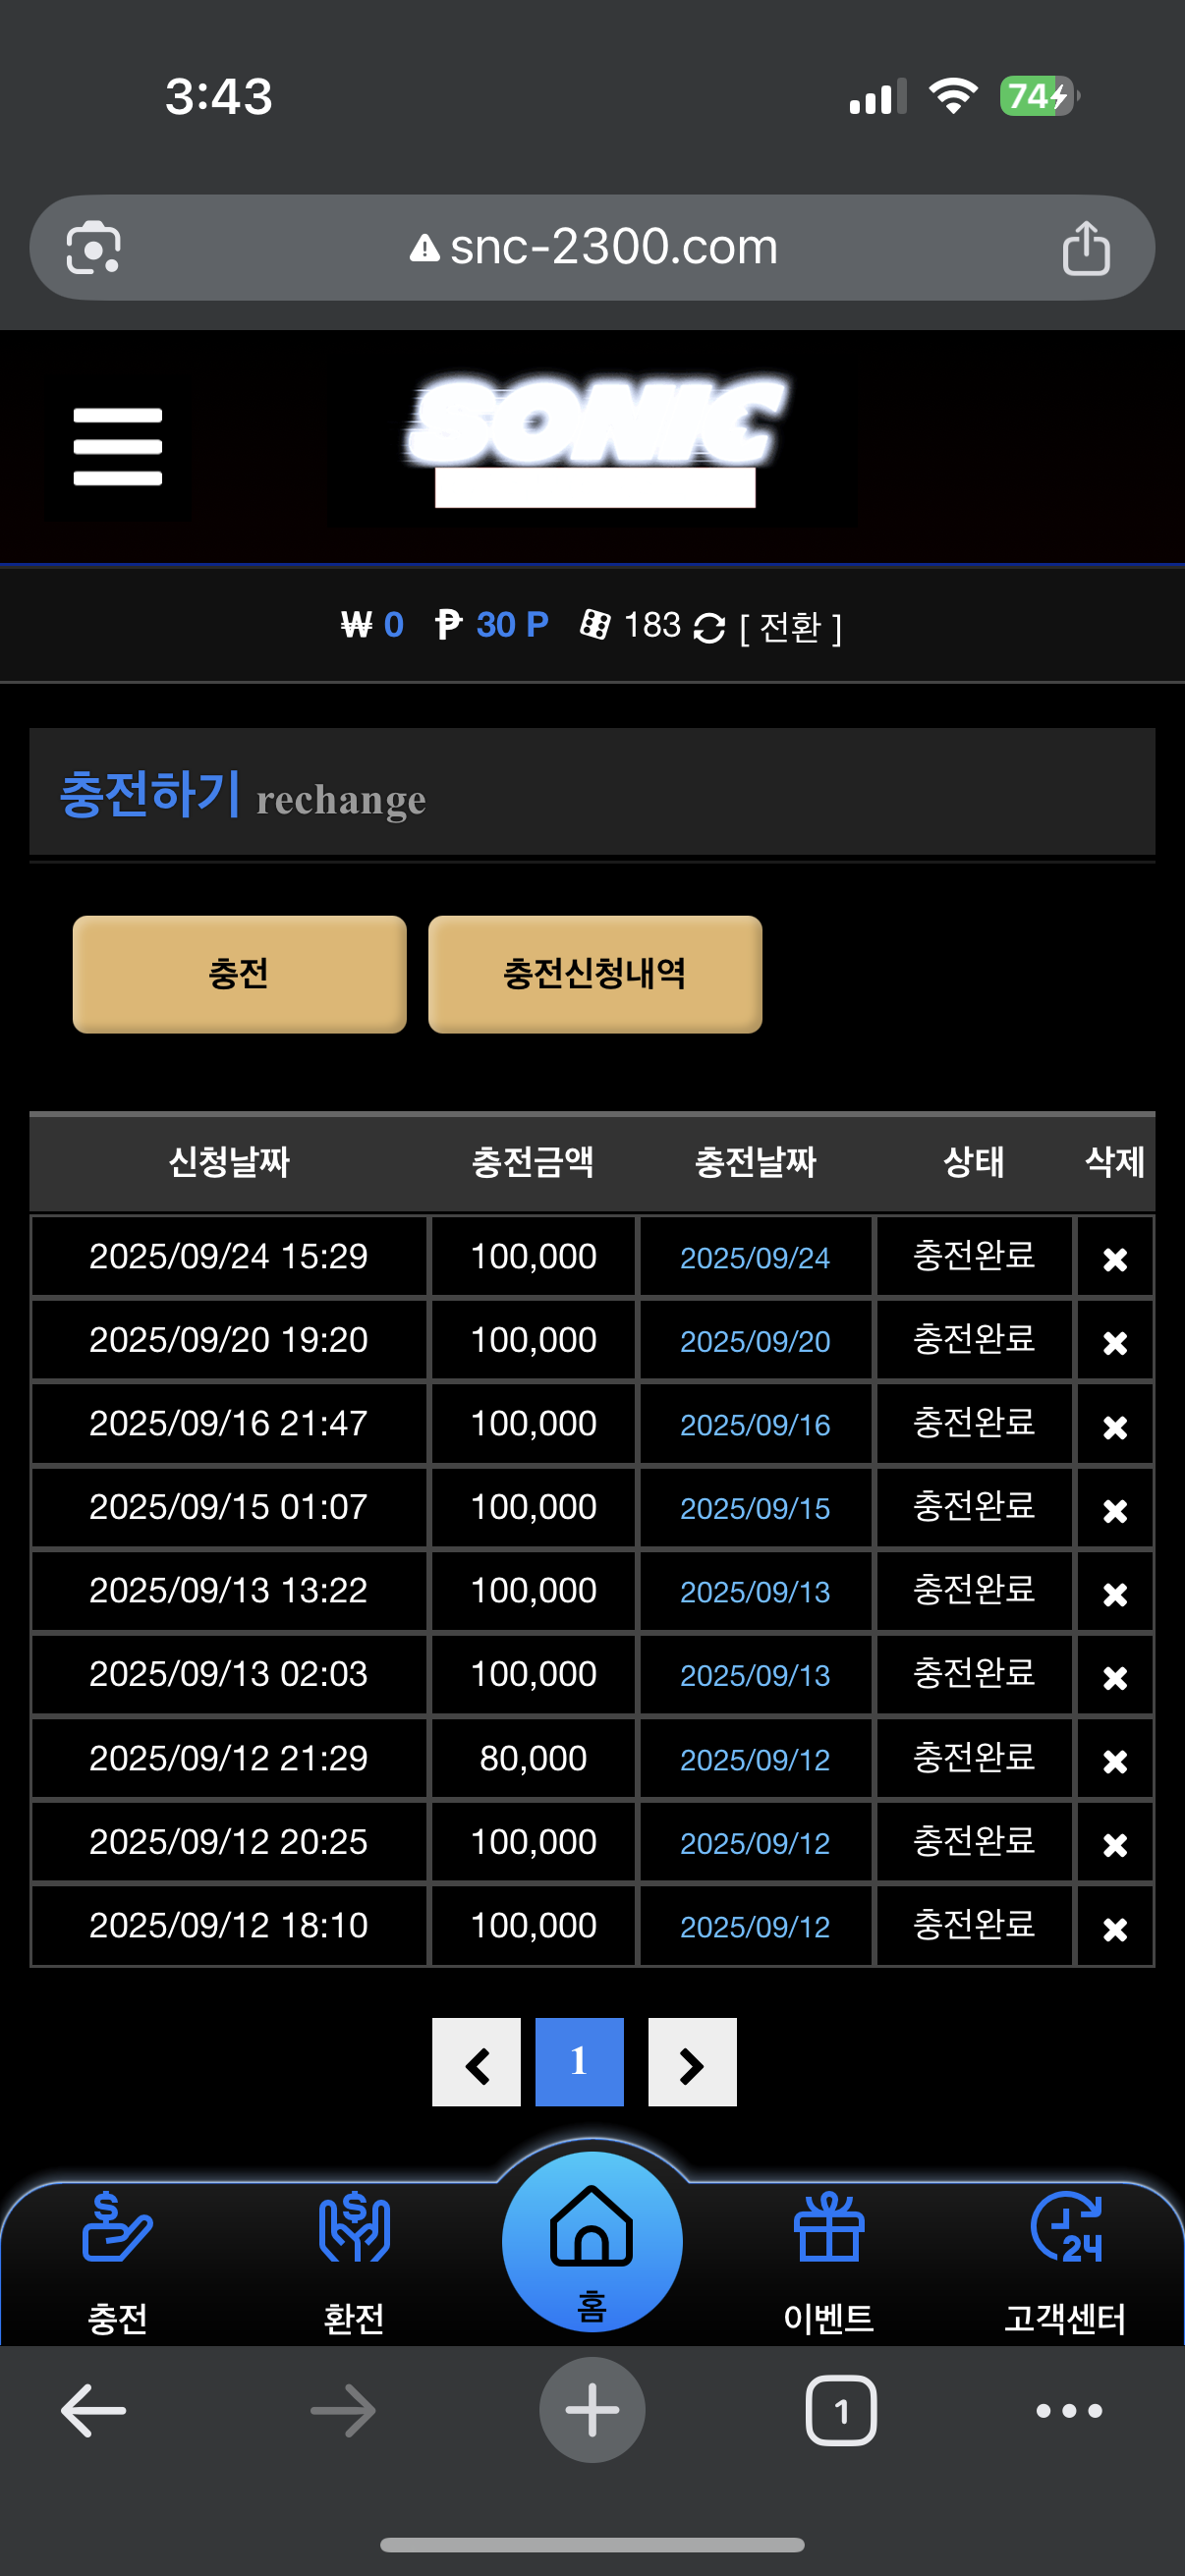Open camera search icon in address bar
Image resolution: width=1185 pixels, height=2576 pixels.
click(93, 248)
